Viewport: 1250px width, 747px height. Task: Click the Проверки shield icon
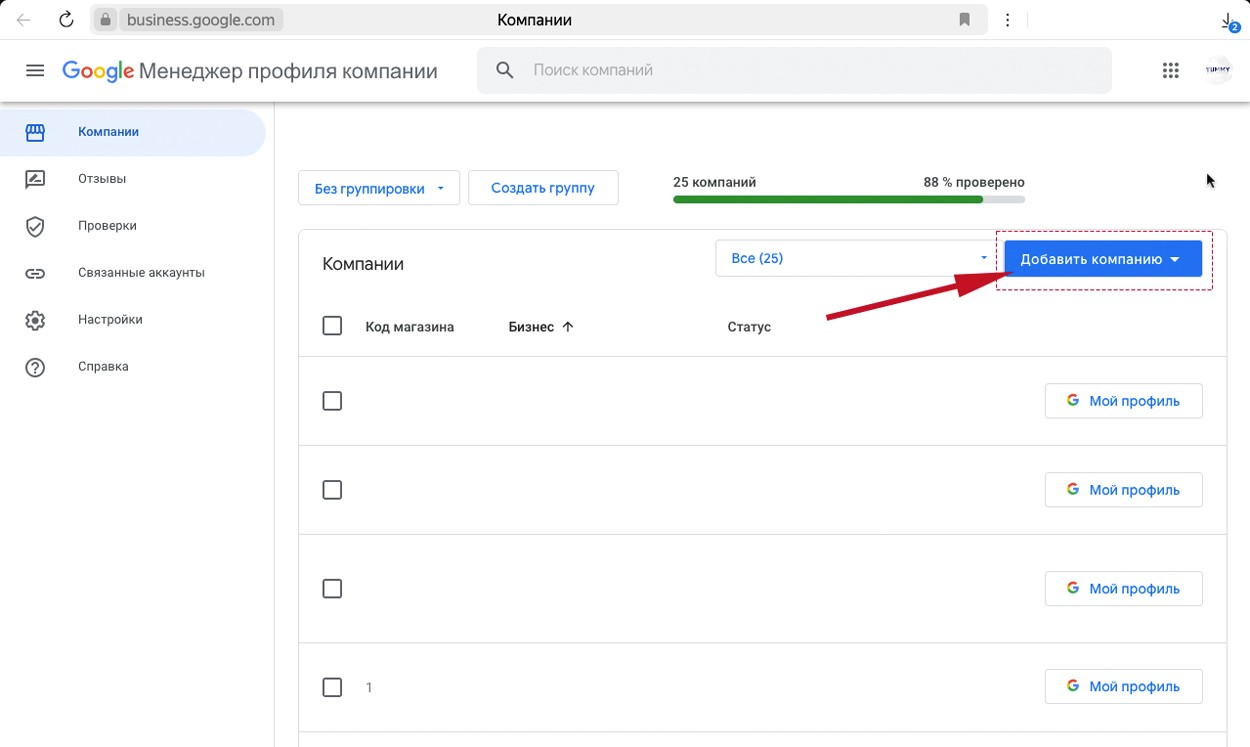(x=35, y=226)
